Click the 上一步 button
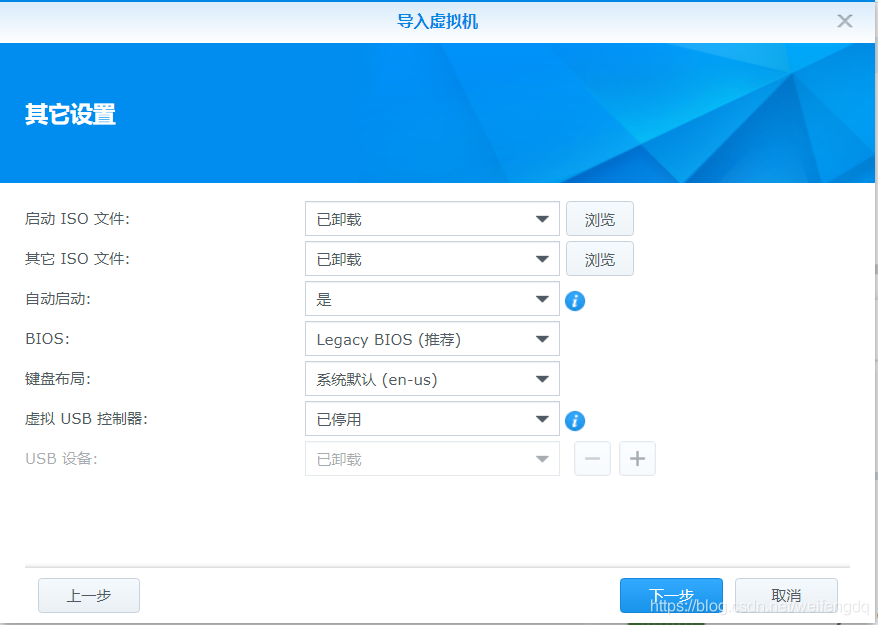Screen dimensions: 878x625 tap(88, 595)
